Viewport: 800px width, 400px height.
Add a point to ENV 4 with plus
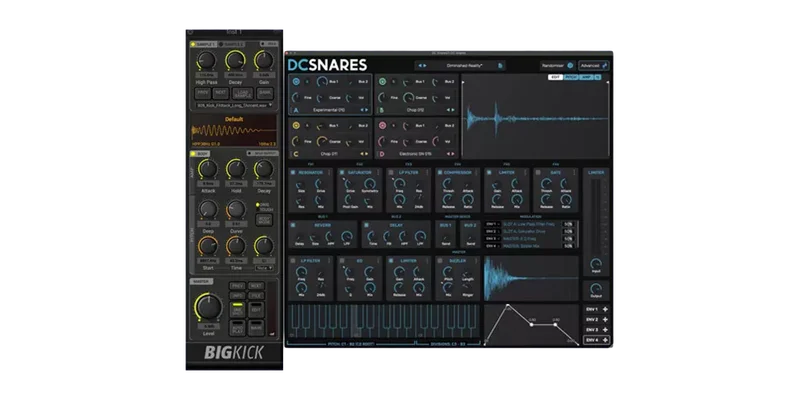(605, 340)
